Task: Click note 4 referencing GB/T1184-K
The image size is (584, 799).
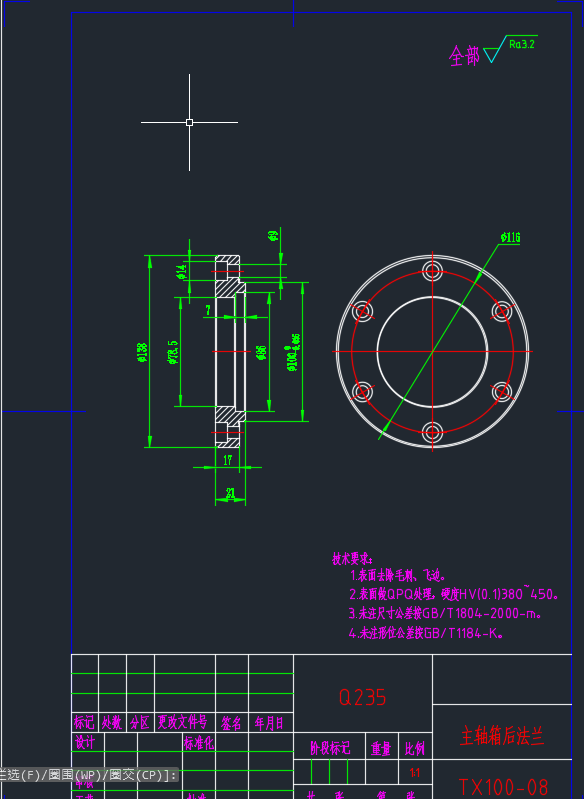Action: [426, 633]
